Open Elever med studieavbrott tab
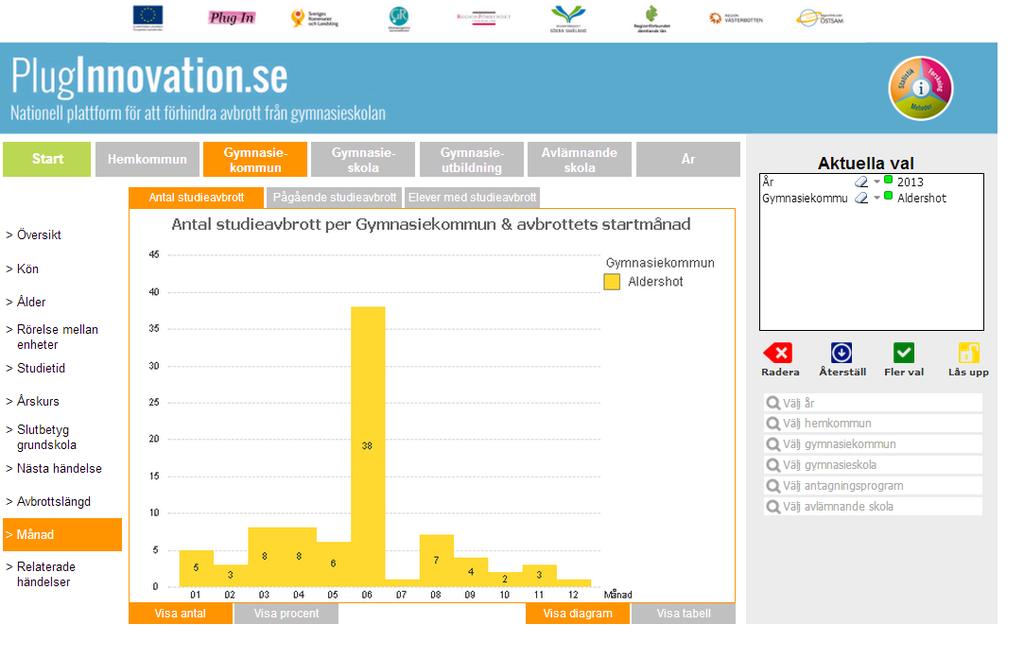Image resolution: width=1024 pixels, height=659 pixels. click(472, 197)
